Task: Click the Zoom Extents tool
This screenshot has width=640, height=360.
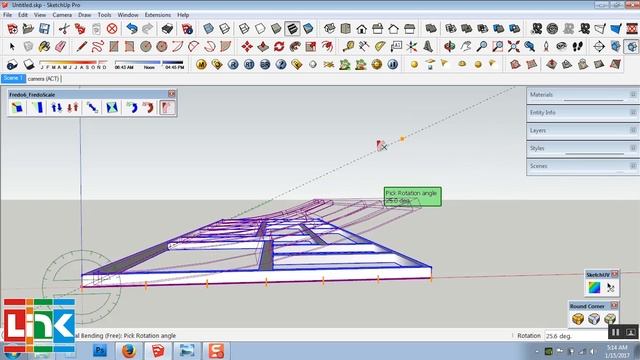Action: (513, 47)
